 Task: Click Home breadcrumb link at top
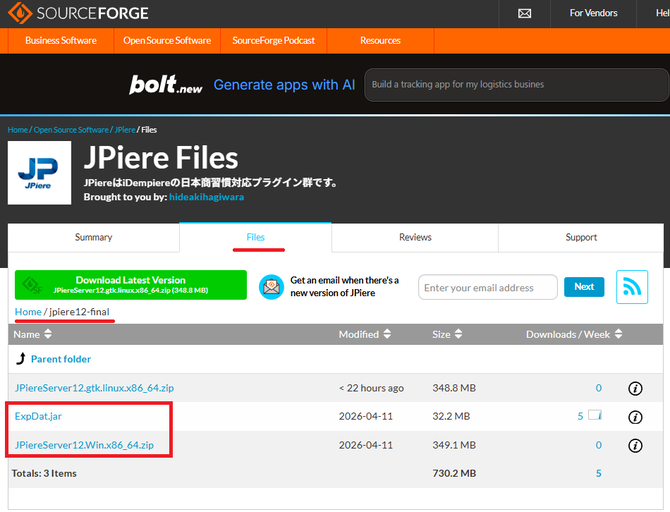point(18,129)
